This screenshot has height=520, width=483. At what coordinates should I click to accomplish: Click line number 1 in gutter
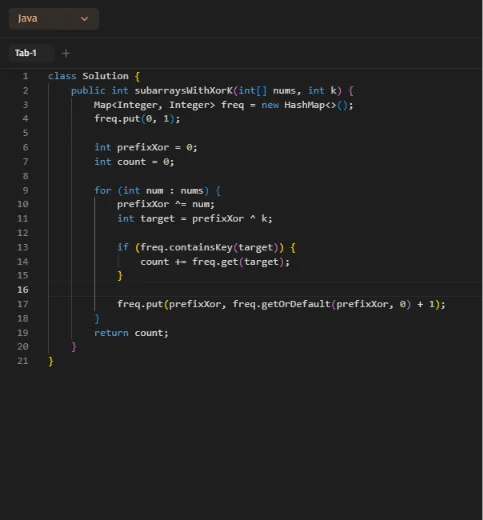pyautogui.click(x=25, y=76)
